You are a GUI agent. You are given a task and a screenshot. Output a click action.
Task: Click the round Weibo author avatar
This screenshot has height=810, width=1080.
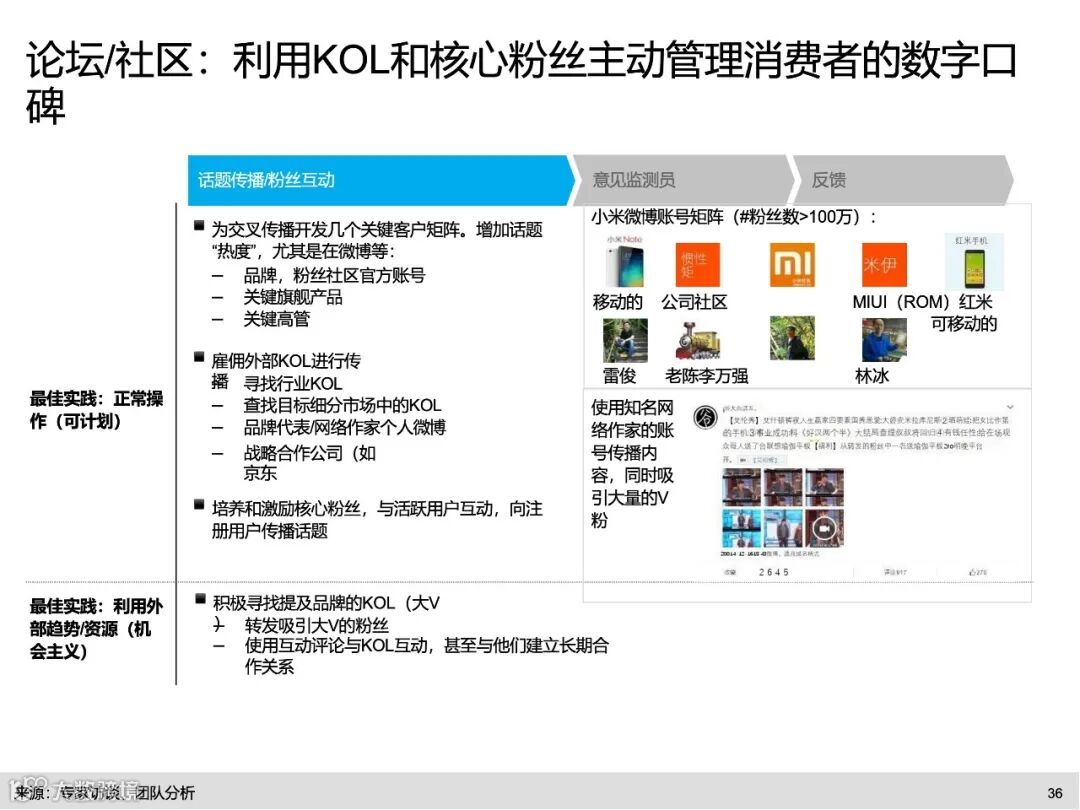coord(705,417)
